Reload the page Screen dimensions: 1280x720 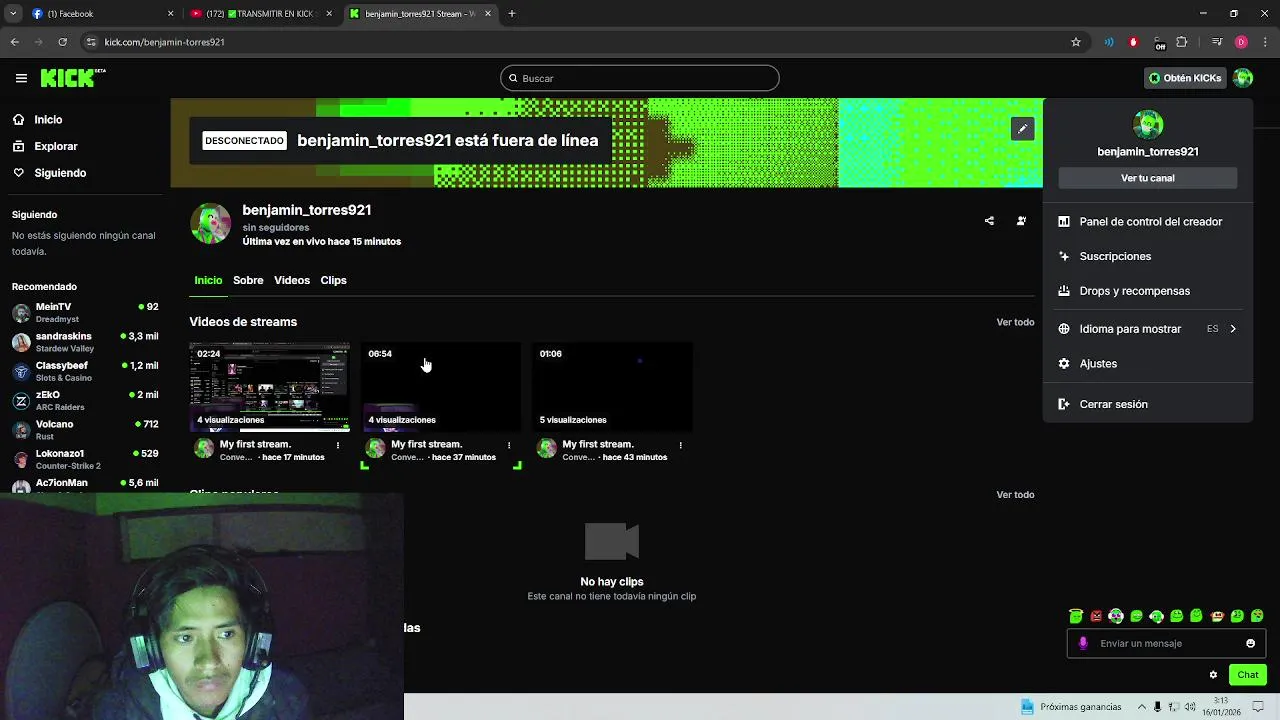click(x=62, y=42)
